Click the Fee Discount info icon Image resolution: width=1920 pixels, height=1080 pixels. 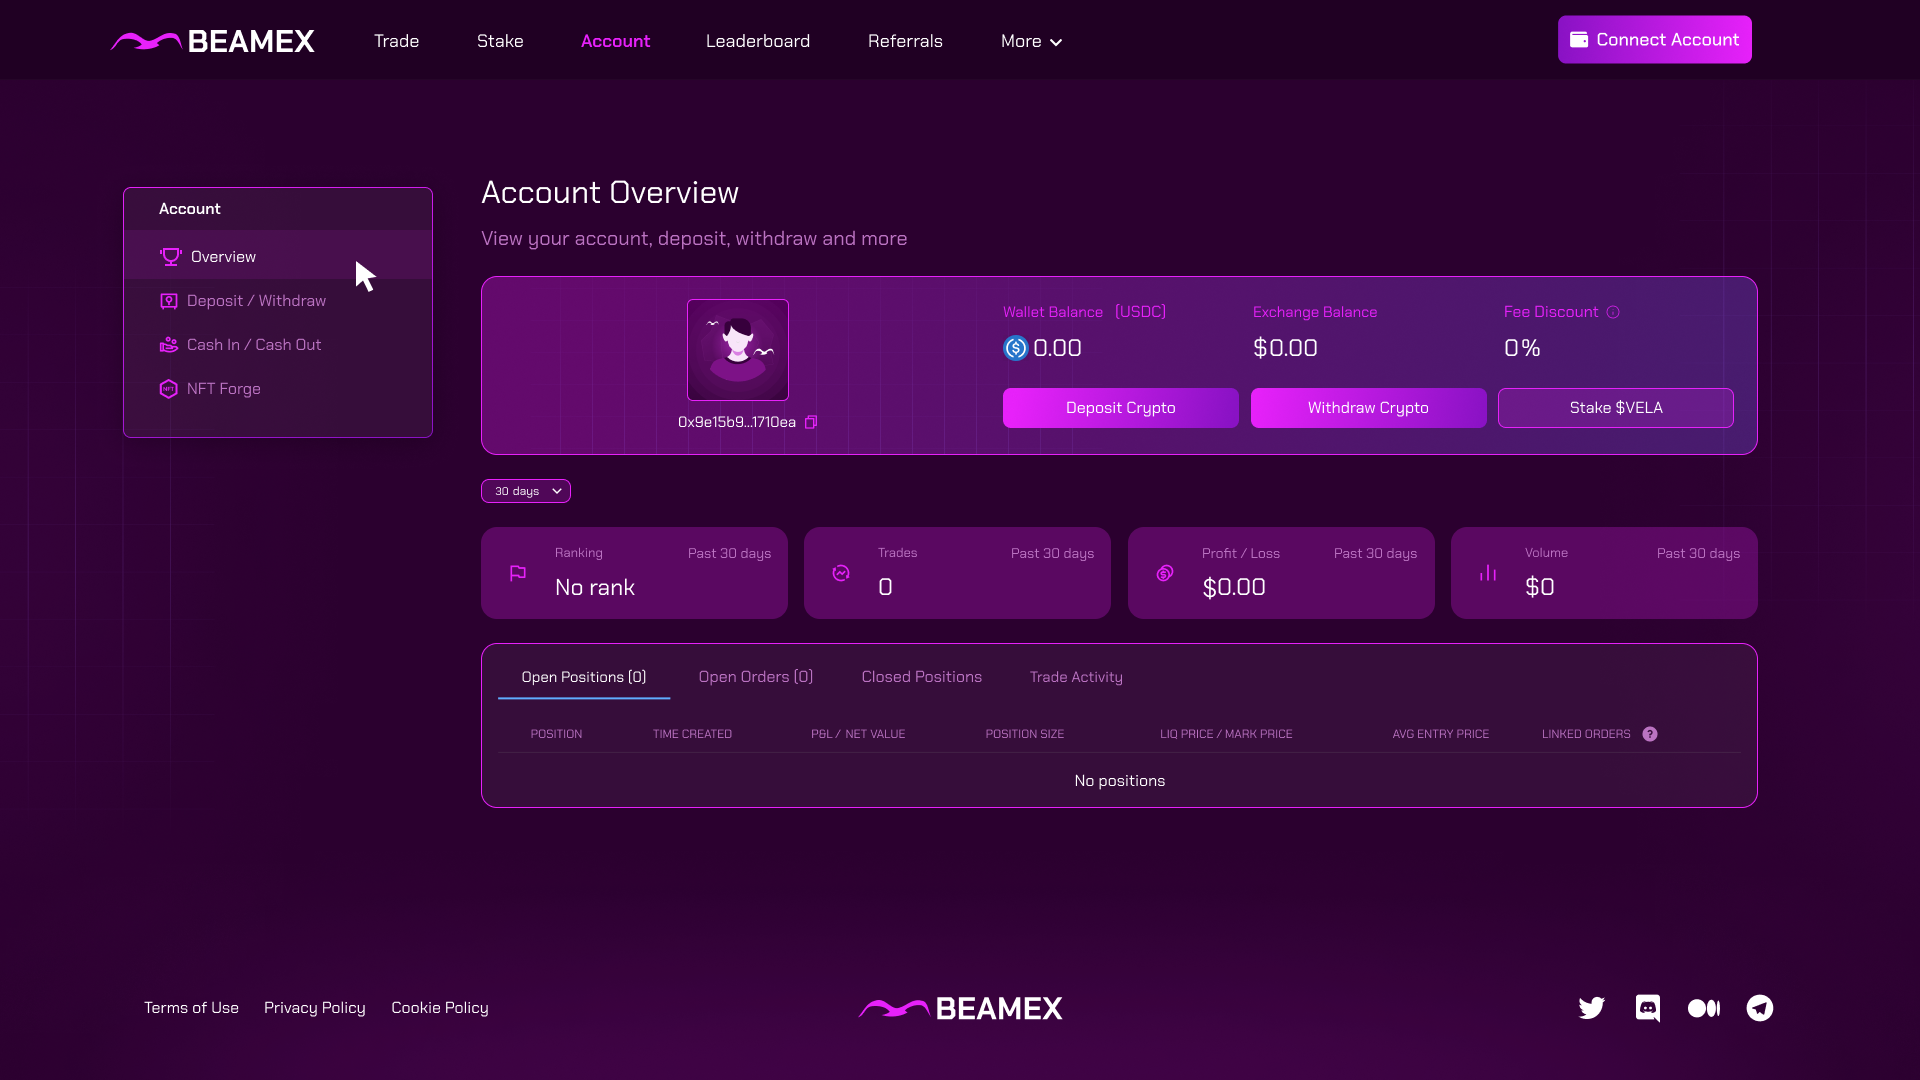[x=1613, y=312]
